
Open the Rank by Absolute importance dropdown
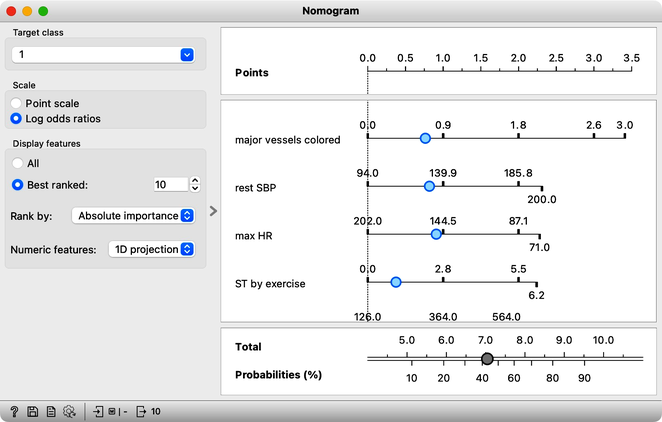click(133, 216)
